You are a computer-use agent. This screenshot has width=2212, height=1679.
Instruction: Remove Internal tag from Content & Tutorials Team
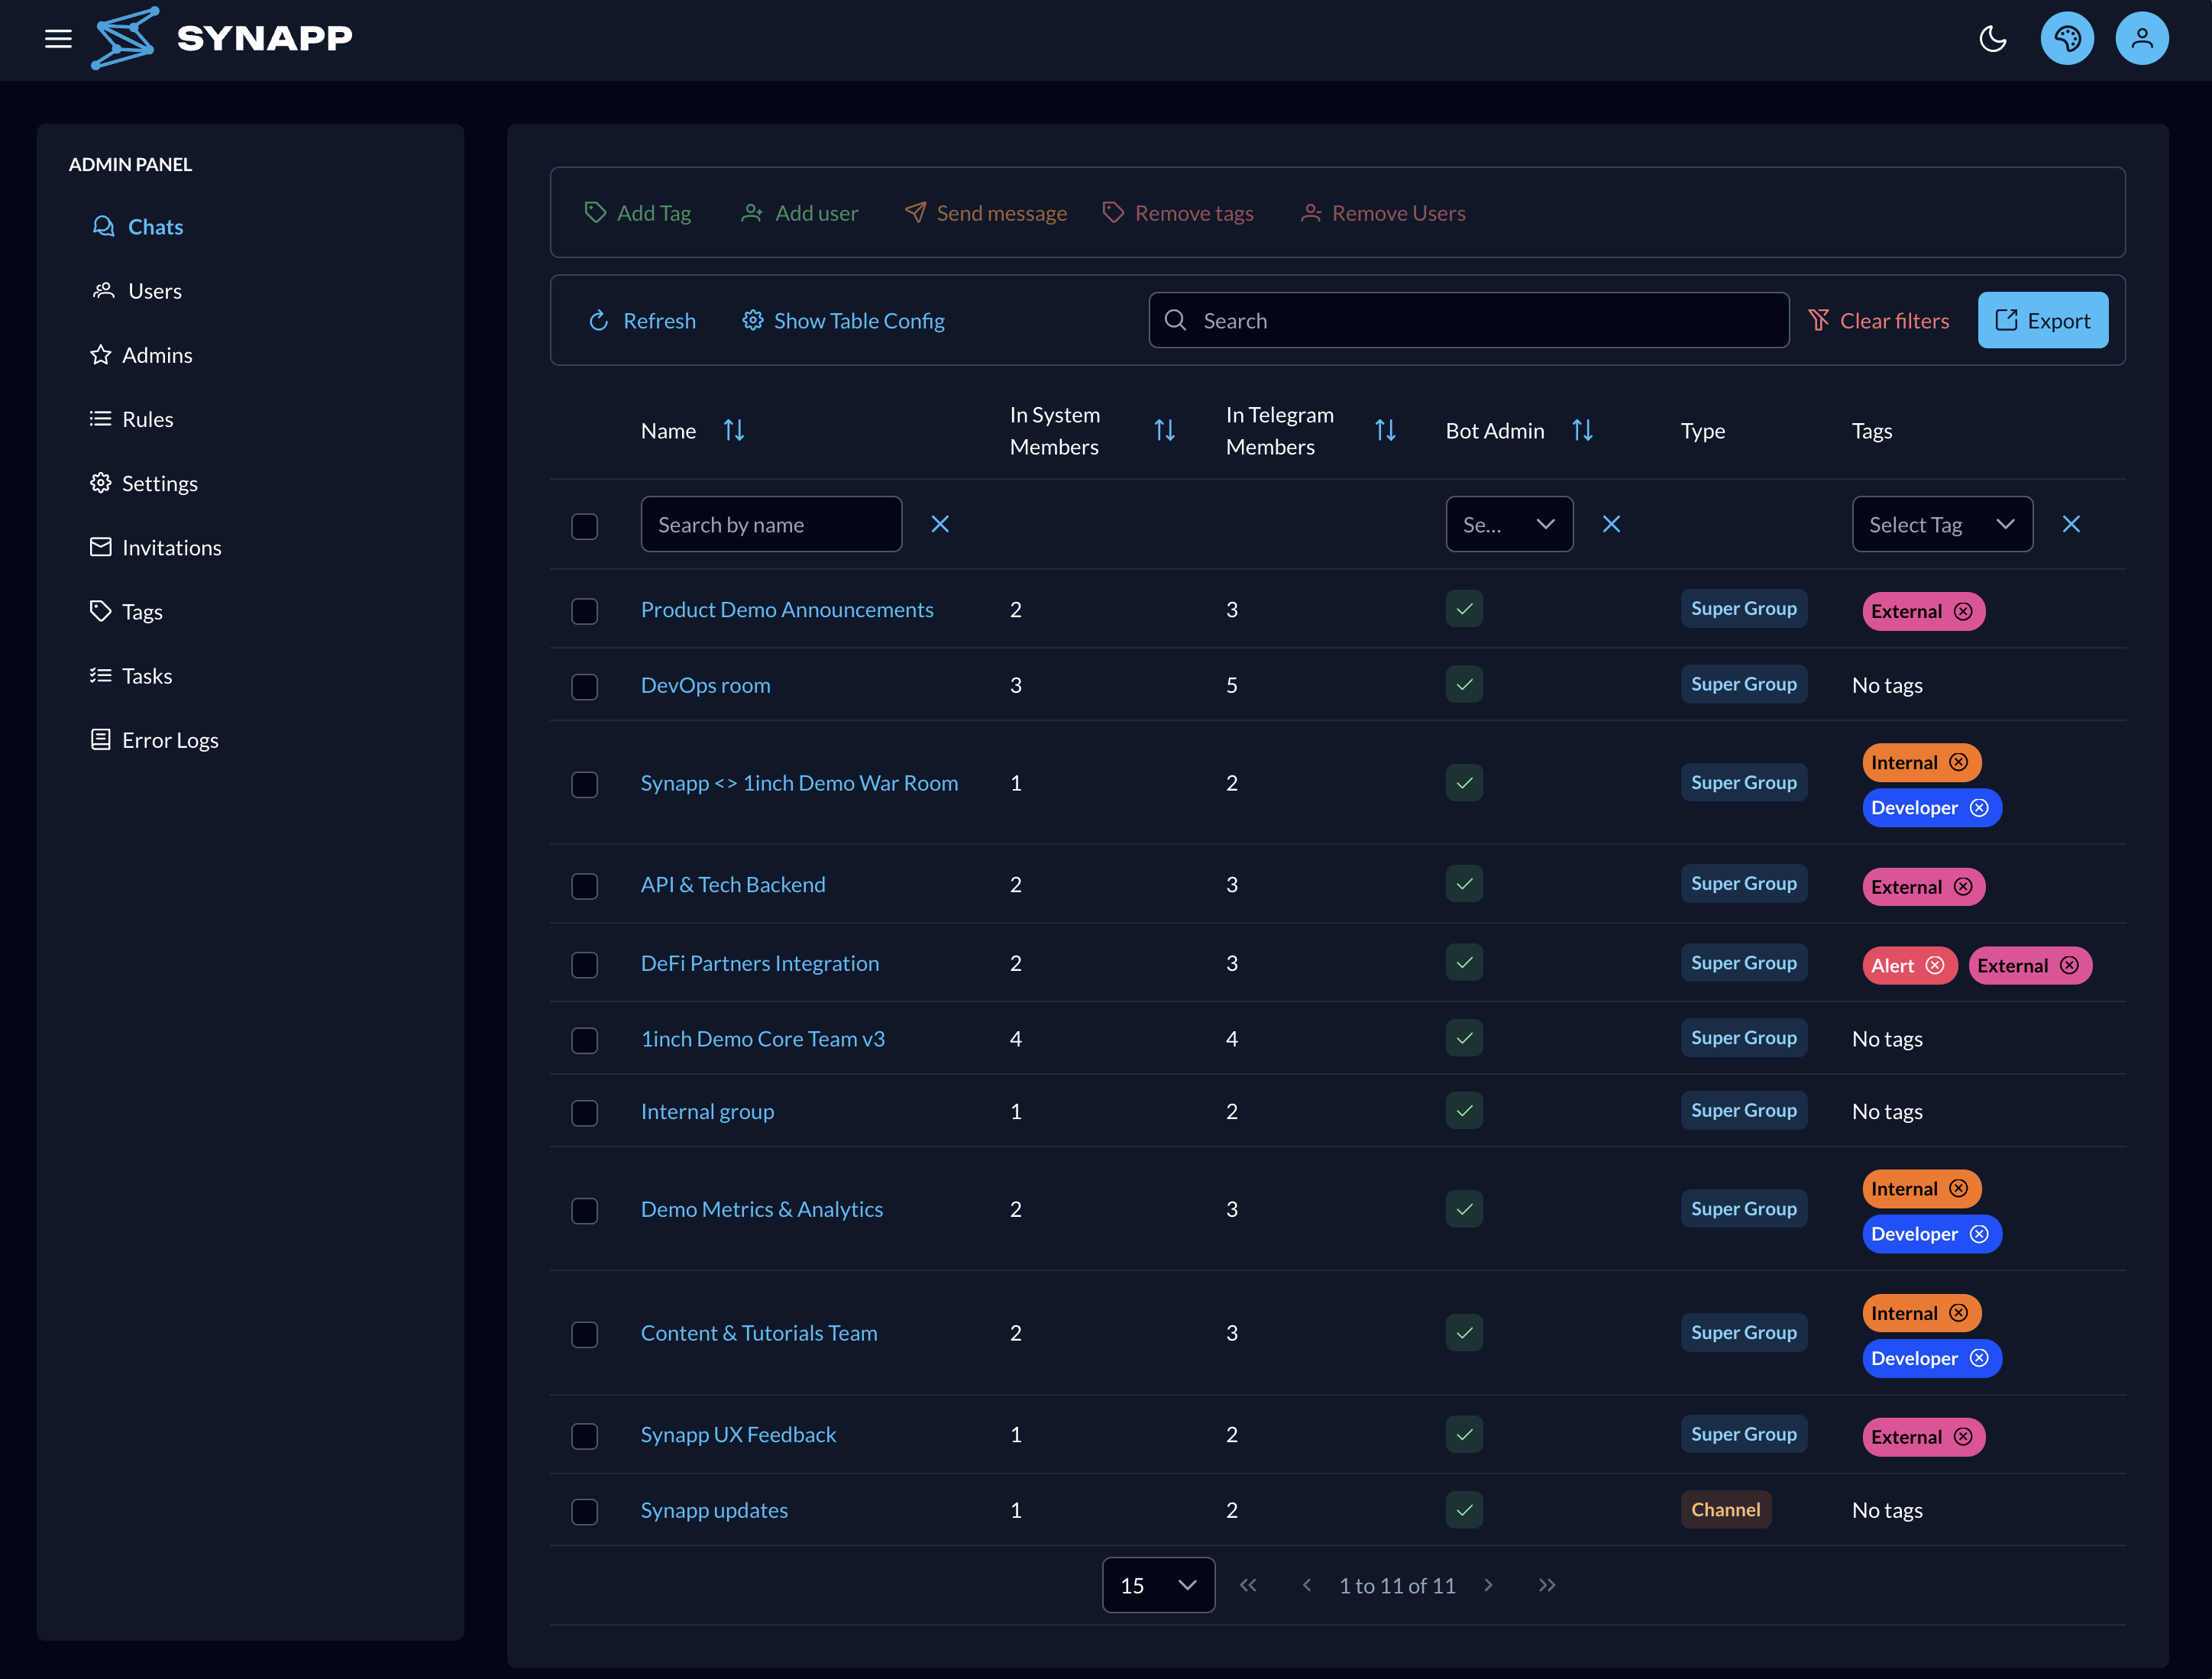point(1958,1313)
